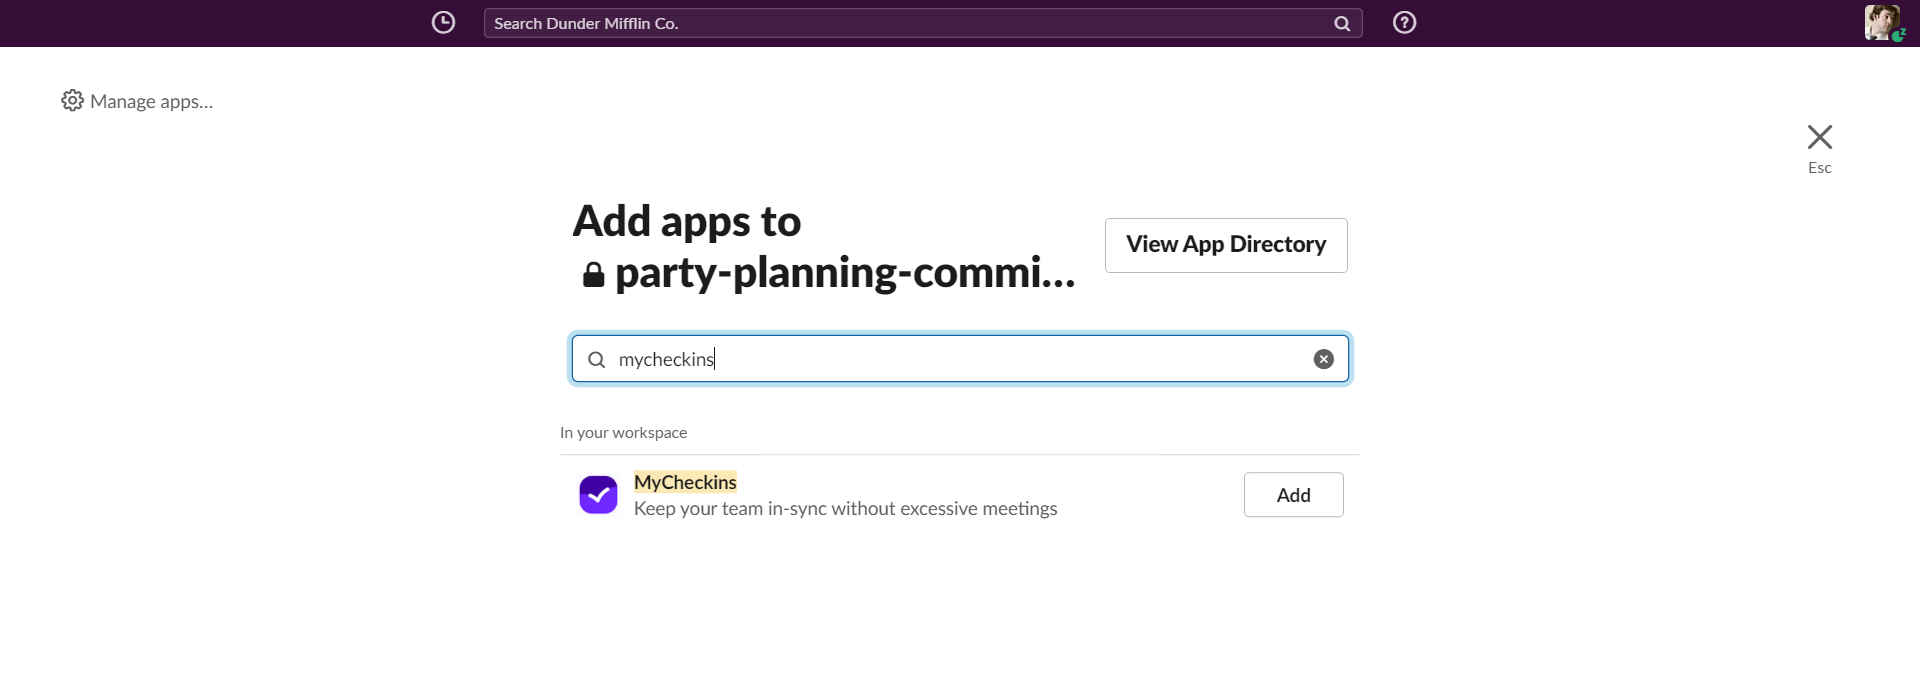This screenshot has height=685, width=1920.
Task: Add MyCheckins to the channel
Action: 1293,495
